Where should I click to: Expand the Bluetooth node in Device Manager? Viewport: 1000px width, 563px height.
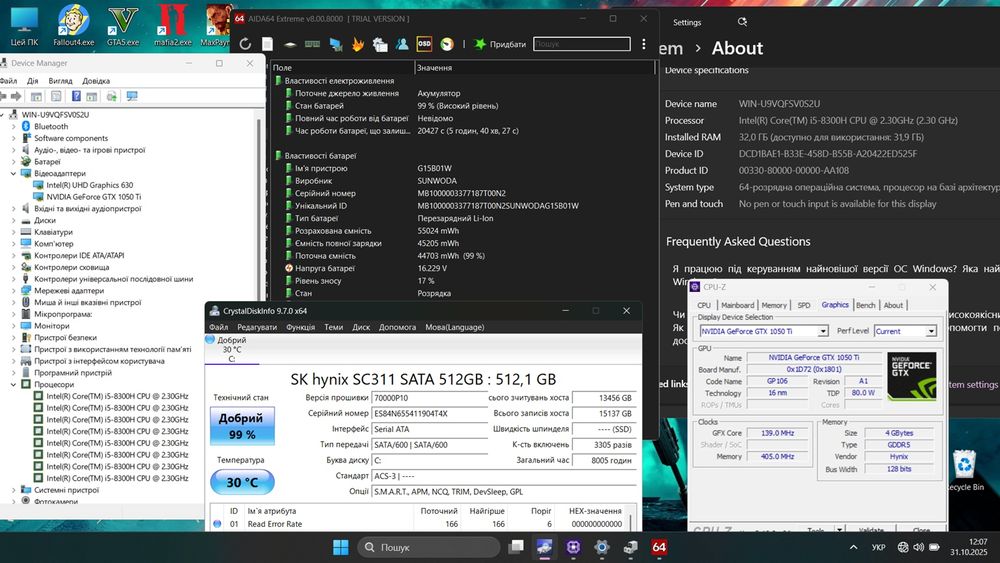pos(14,127)
